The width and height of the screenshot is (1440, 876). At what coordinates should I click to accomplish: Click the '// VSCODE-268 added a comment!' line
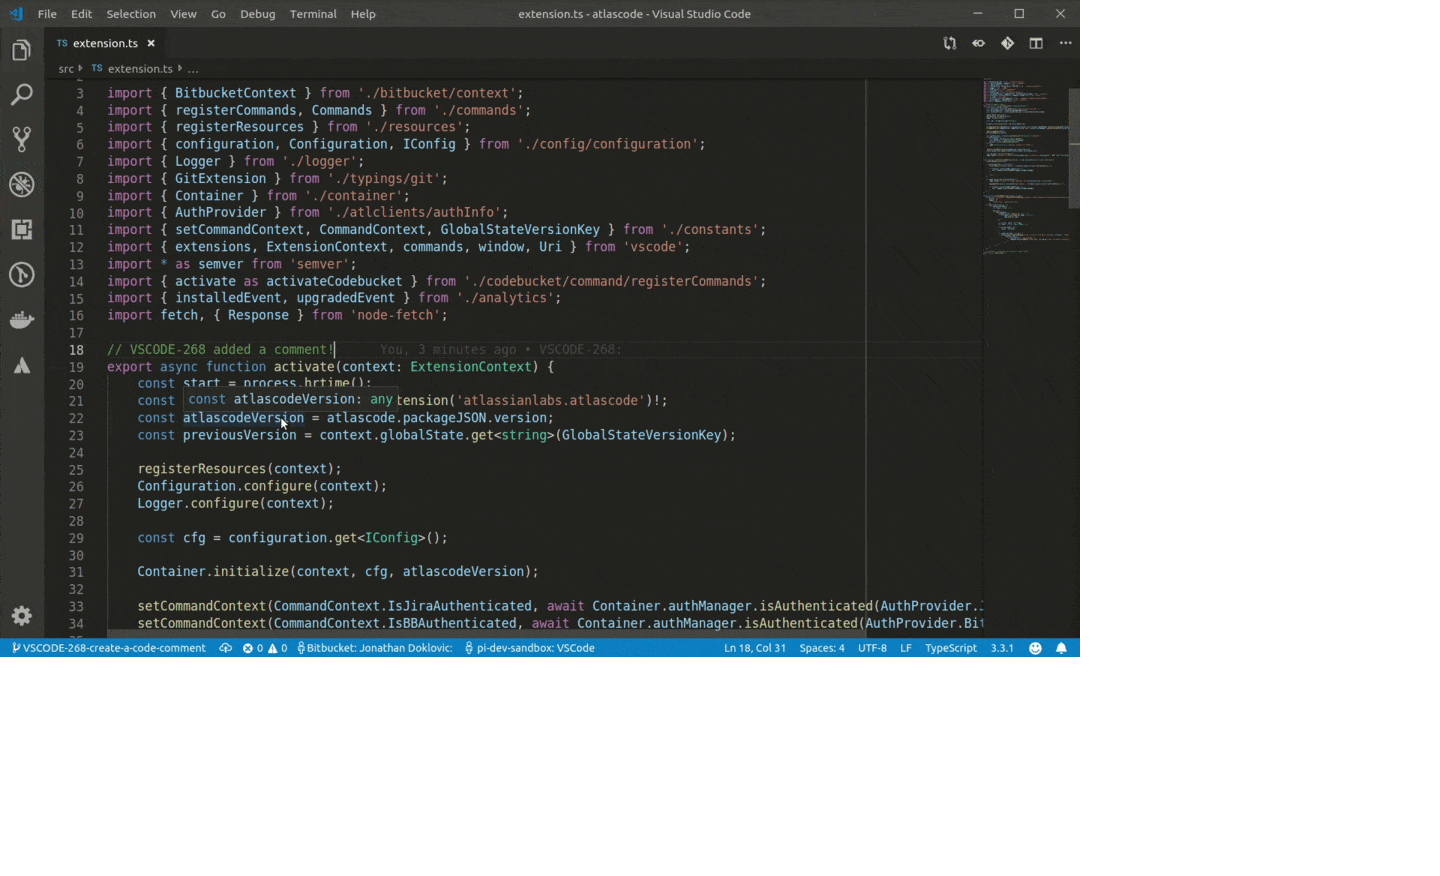220,349
